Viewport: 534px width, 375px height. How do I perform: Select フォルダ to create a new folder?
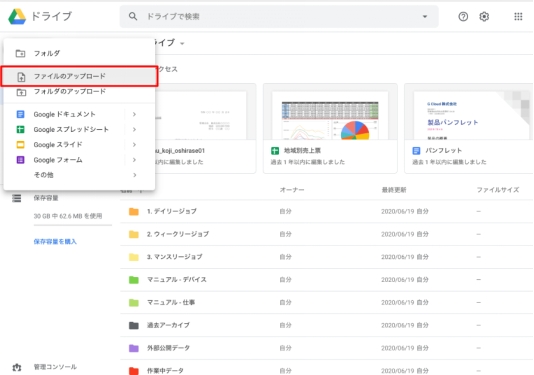(x=79, y=53)
